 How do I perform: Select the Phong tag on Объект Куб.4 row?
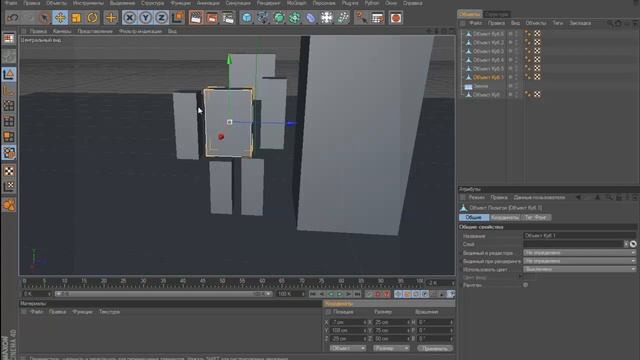tap(528, 60)
